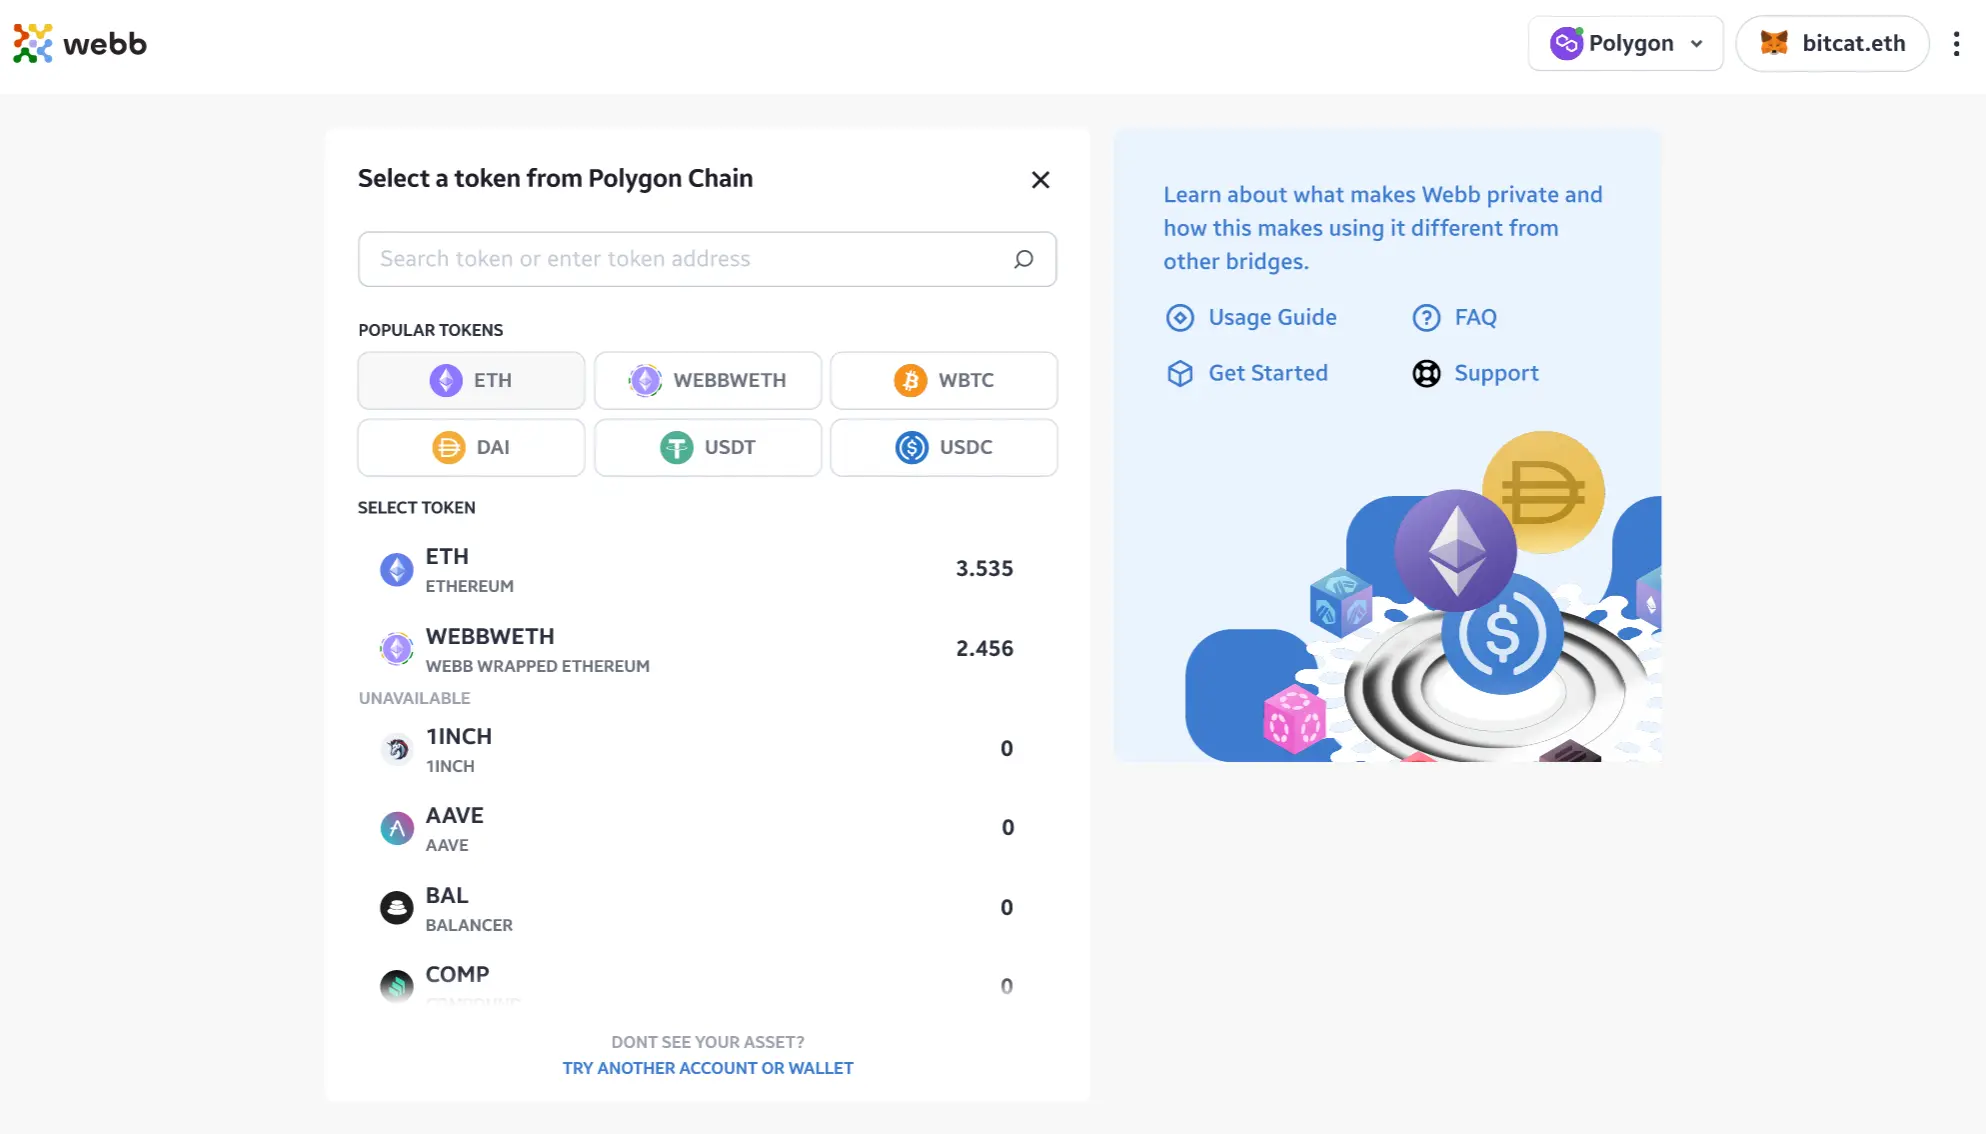Click WEBBWETH icon in popular tokens

pyautogui.click(x=645, y=380)
